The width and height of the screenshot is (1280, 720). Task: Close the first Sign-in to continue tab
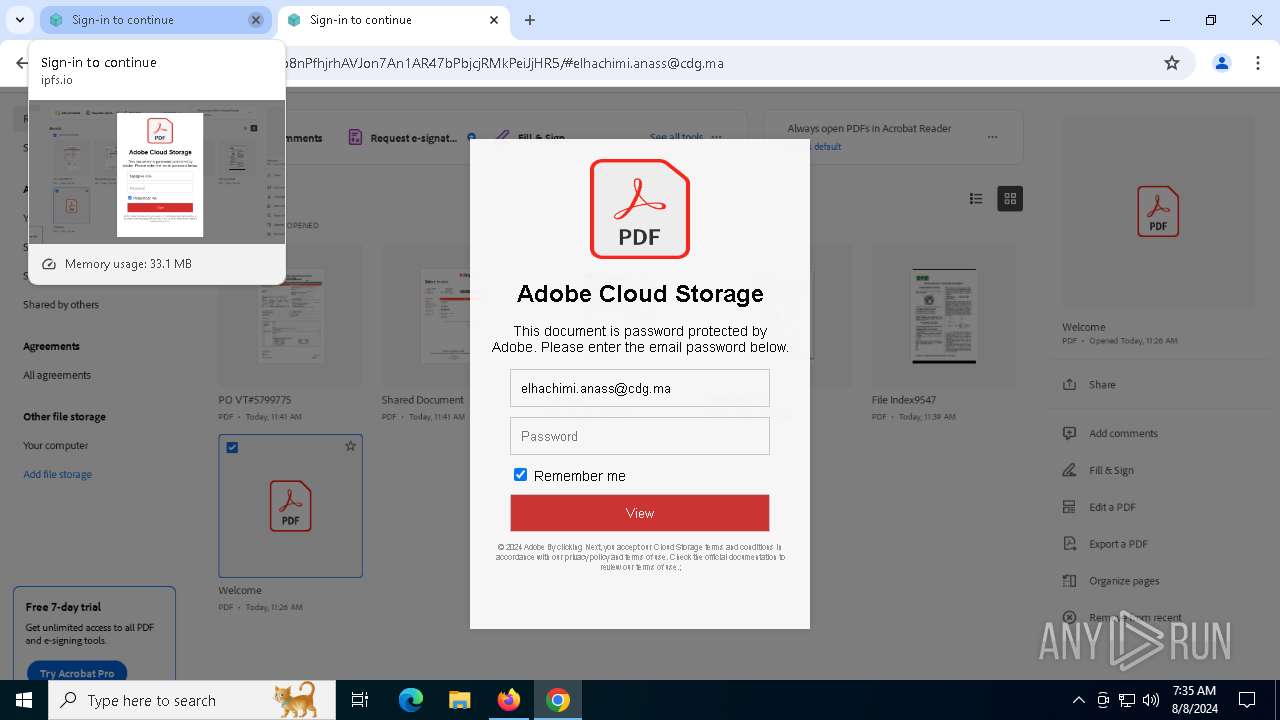(256, 20)
